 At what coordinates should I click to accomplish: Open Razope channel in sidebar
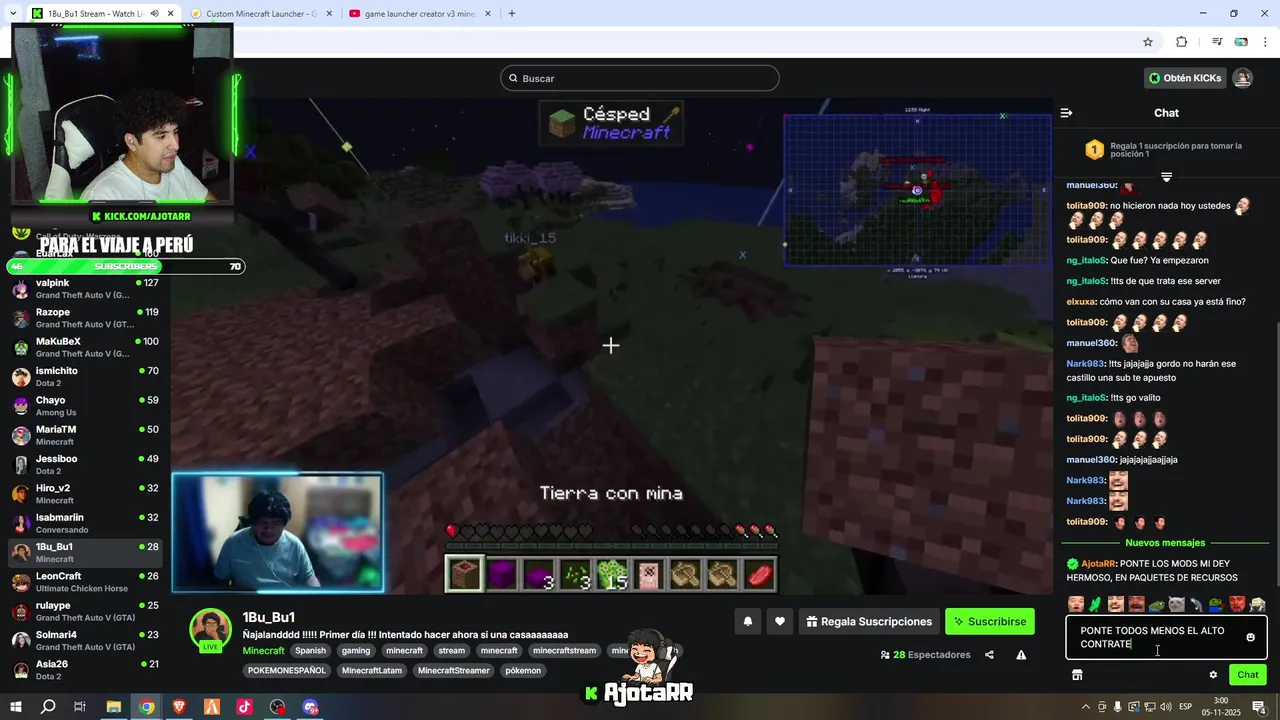pyautogui.click(x=85, y=318)
